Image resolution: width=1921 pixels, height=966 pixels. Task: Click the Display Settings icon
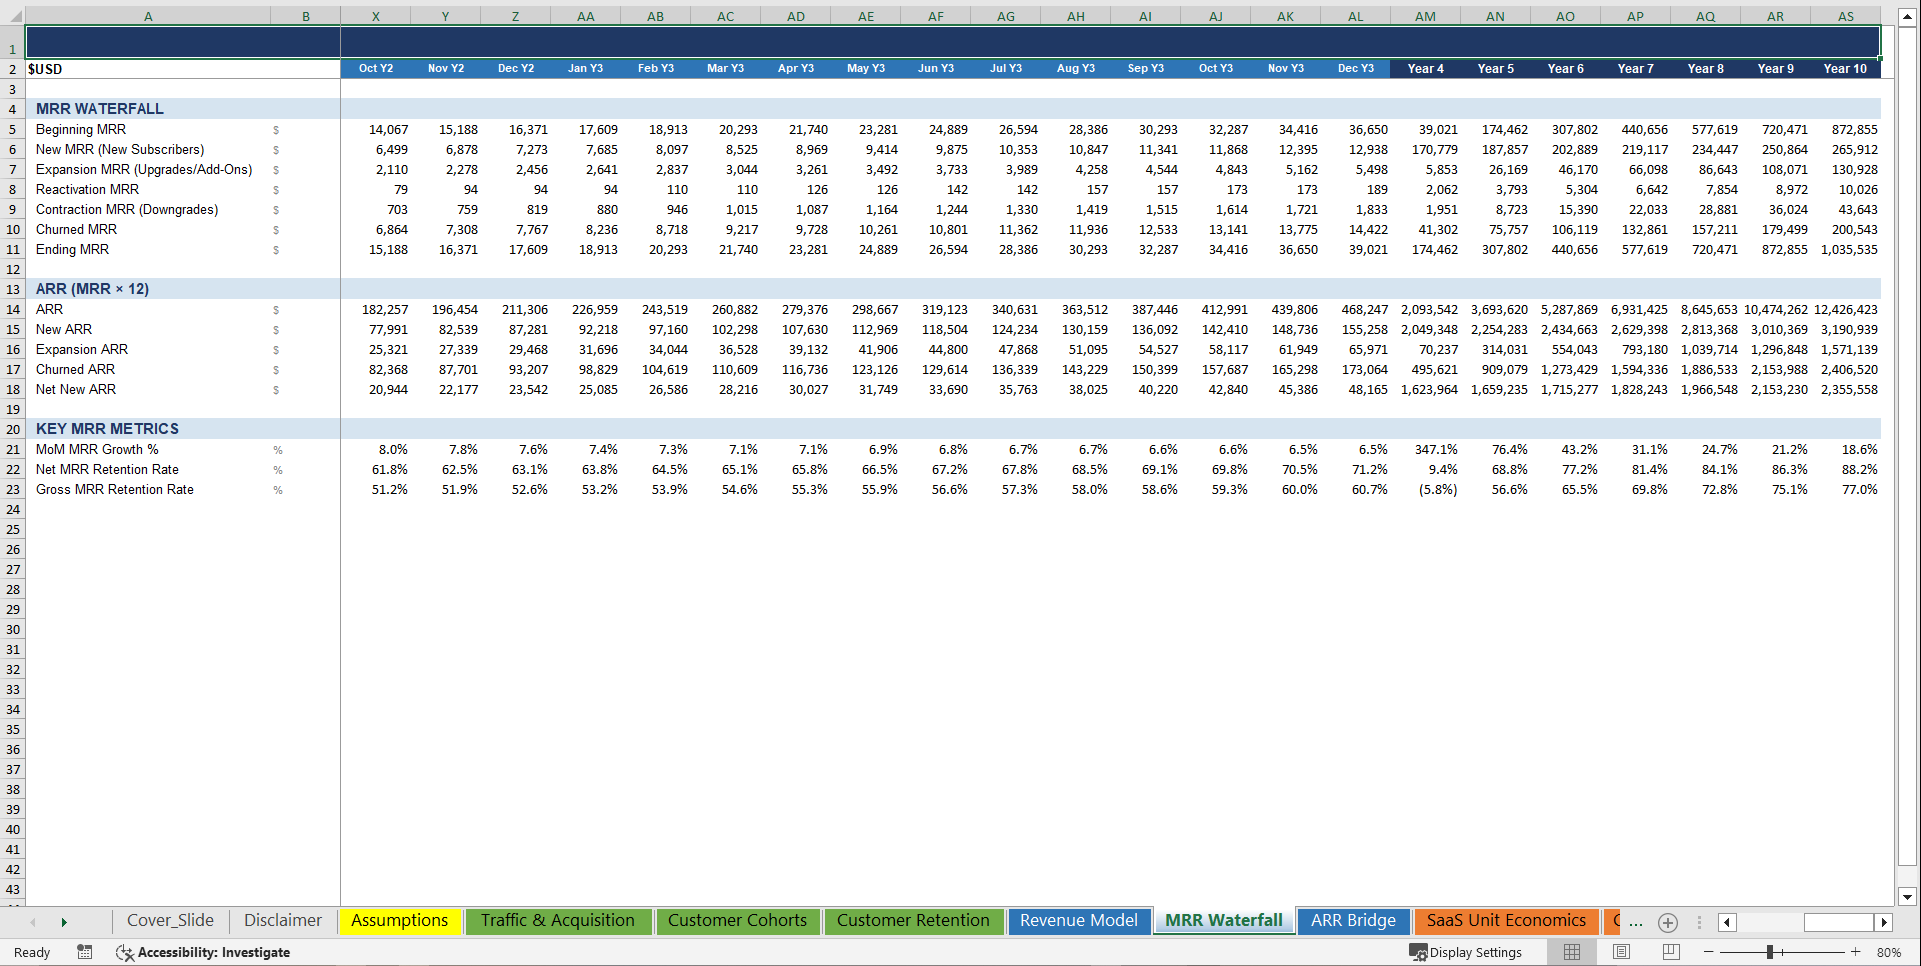click(1419, 951)
